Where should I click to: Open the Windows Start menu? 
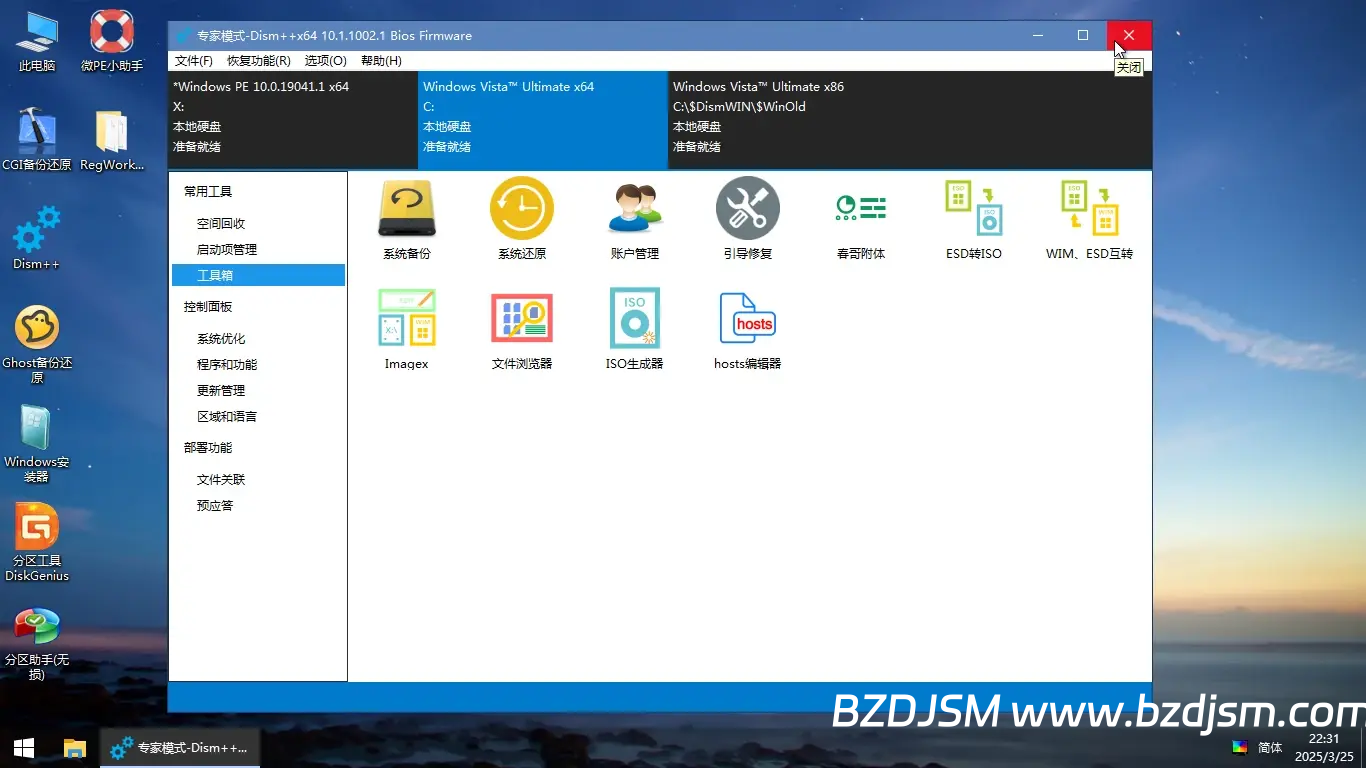pyautogui.click(x=24, y=748)
